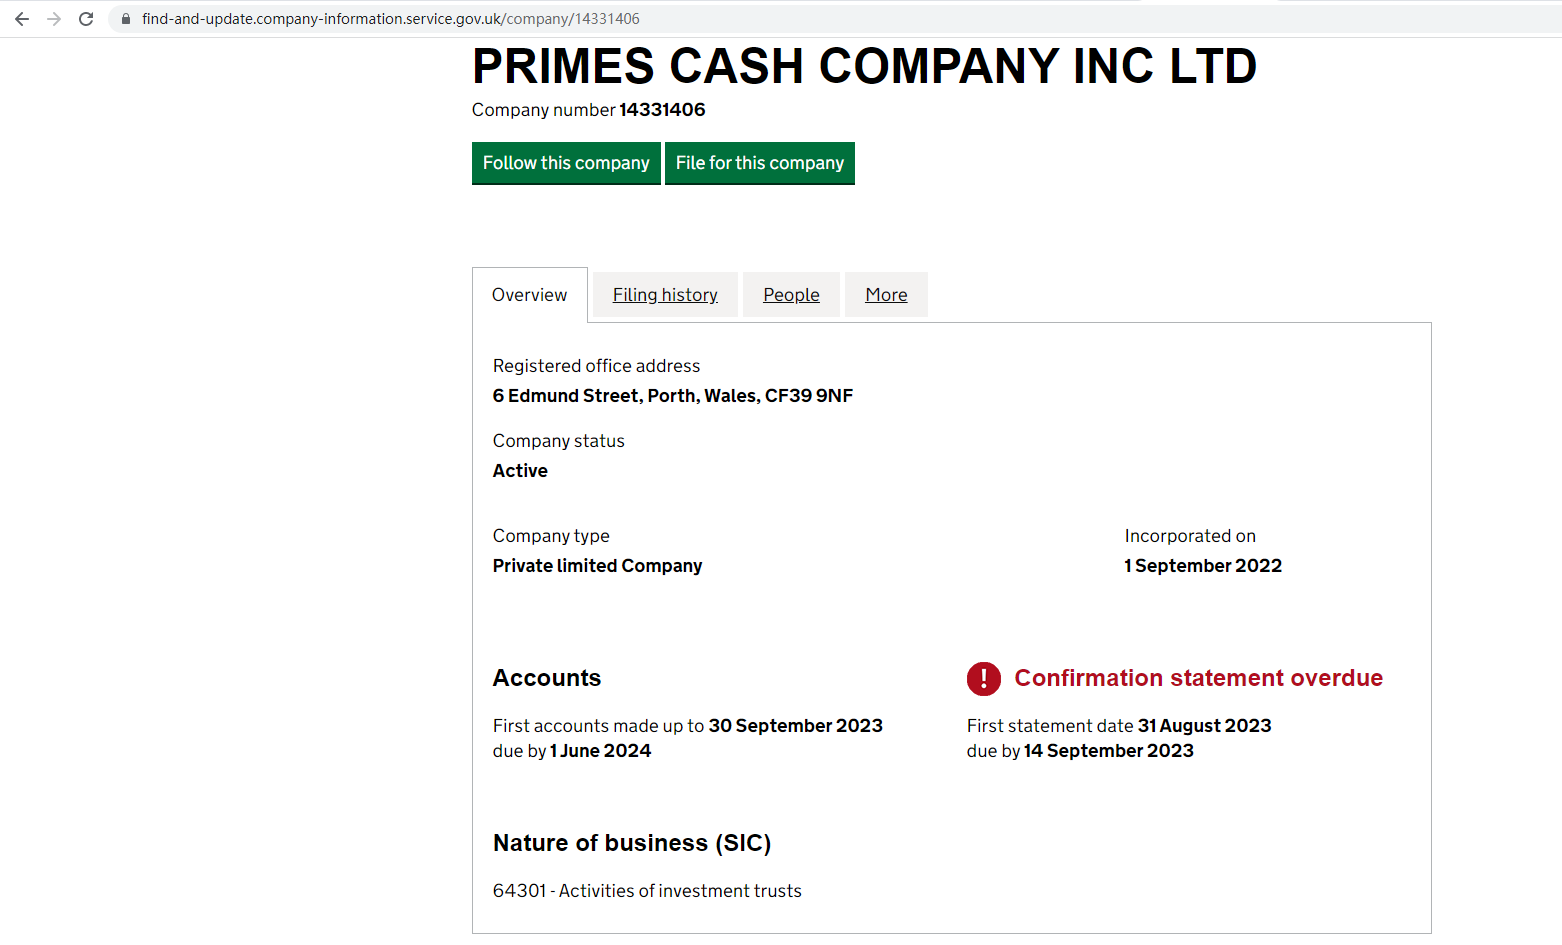Select the Overview tab
This screenshot has height=945, width=1562.
click(x=529, y=295)
